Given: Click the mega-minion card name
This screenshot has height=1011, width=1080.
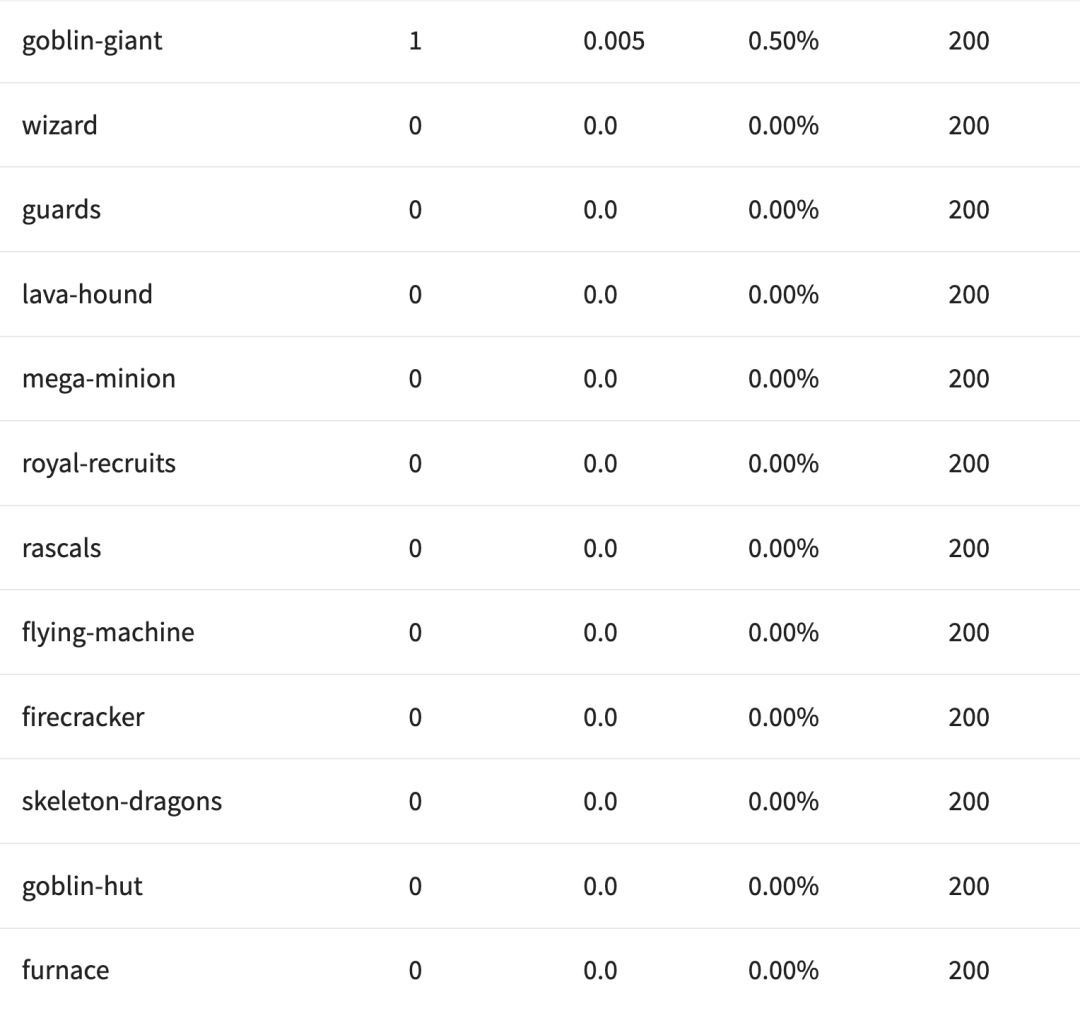Looking at the screenshot, I should point(99,379).
